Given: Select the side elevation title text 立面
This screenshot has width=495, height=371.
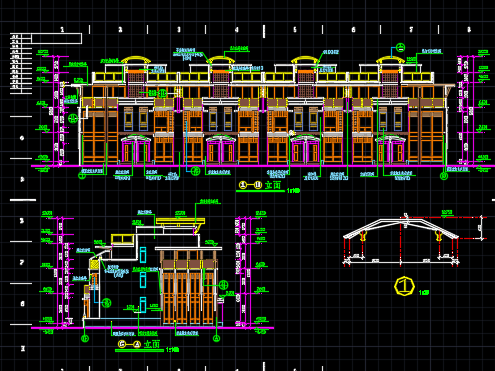Looking at the screenshot, I should (x=152, y=344).
